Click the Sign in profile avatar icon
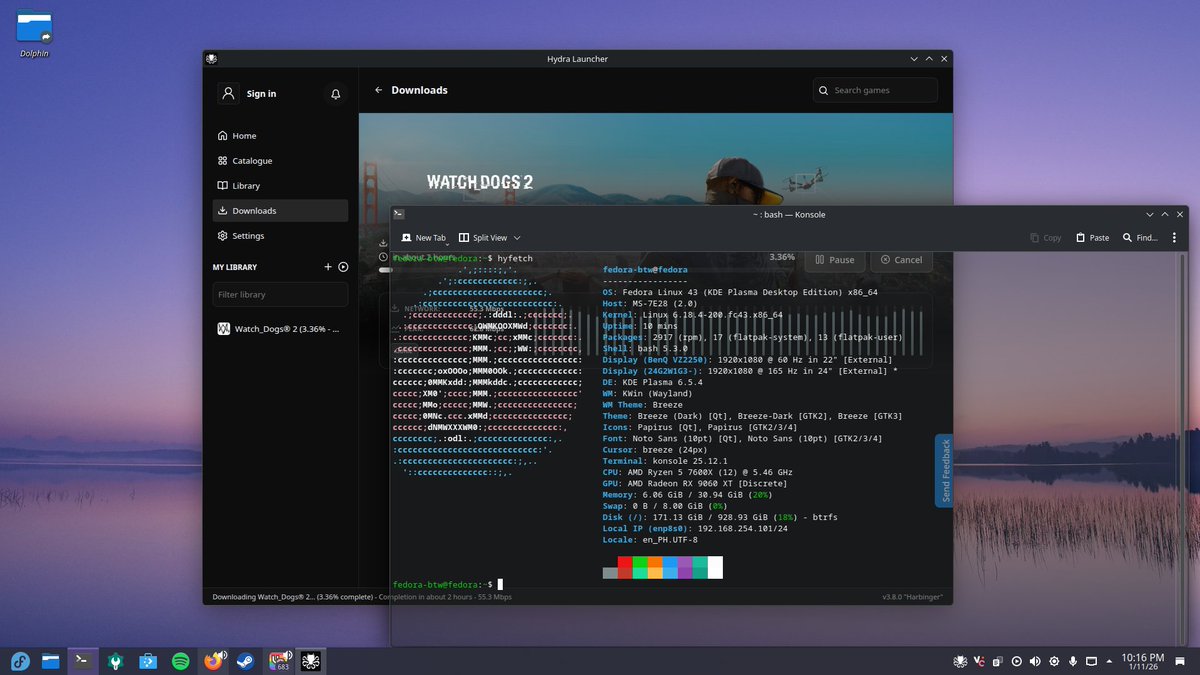 (x=228, y=93)
